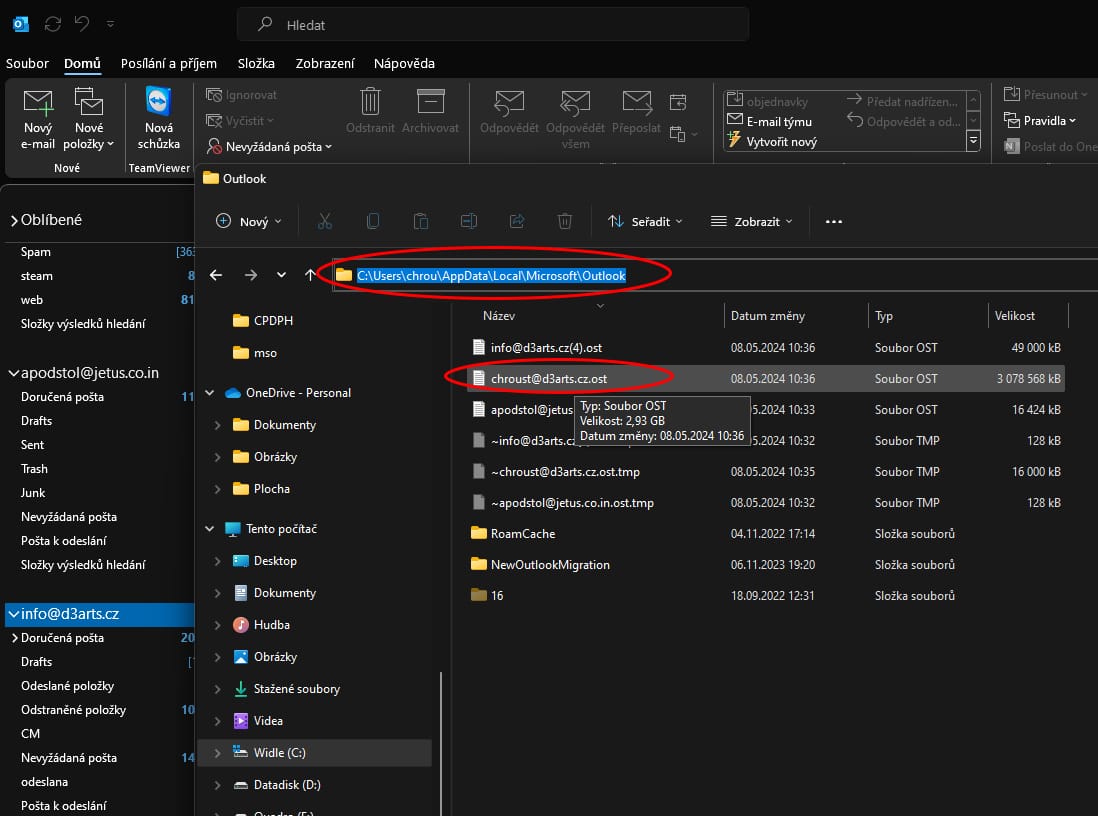The height and width of the screenshot is (816, 1098).
Task: Sort by Název column header
Action: click(x=499, y=316)
